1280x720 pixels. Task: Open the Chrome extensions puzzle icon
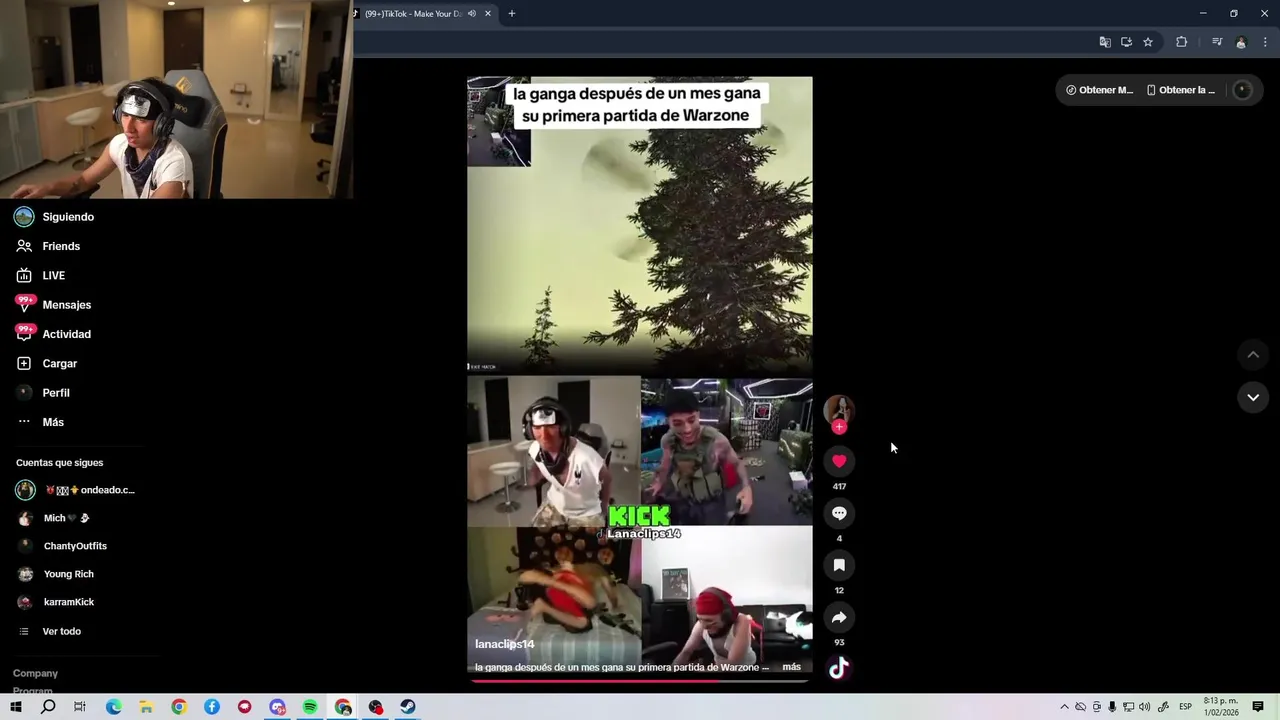click(1181, 42)
